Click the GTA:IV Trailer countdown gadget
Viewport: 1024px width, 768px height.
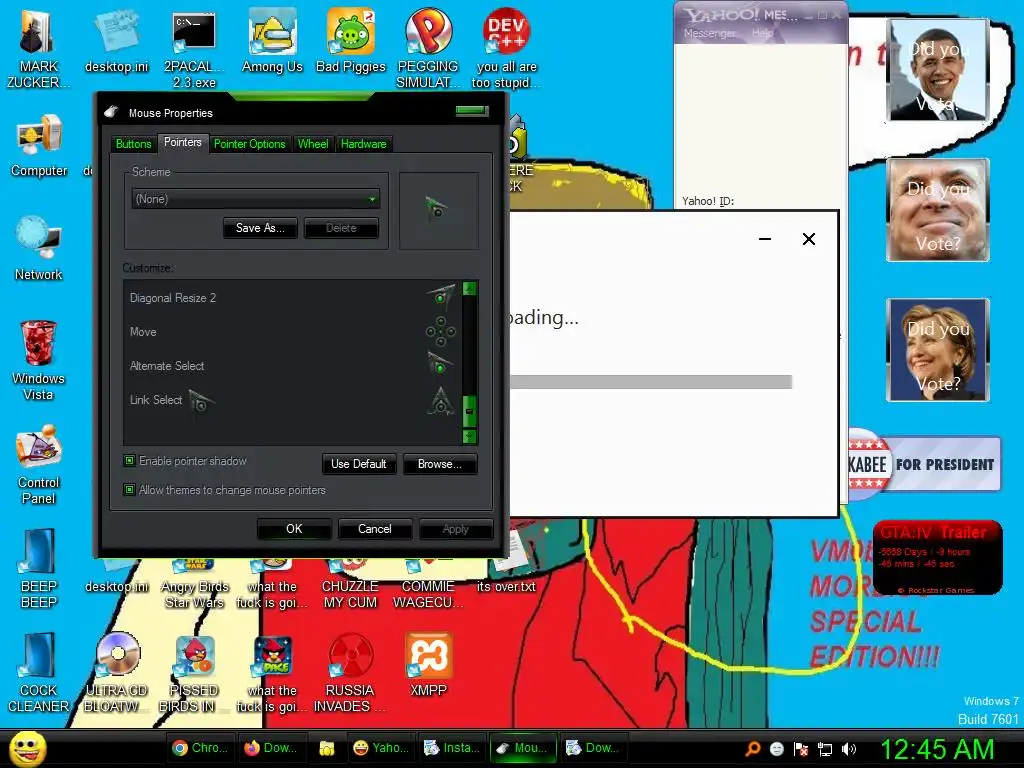[936, 557]
